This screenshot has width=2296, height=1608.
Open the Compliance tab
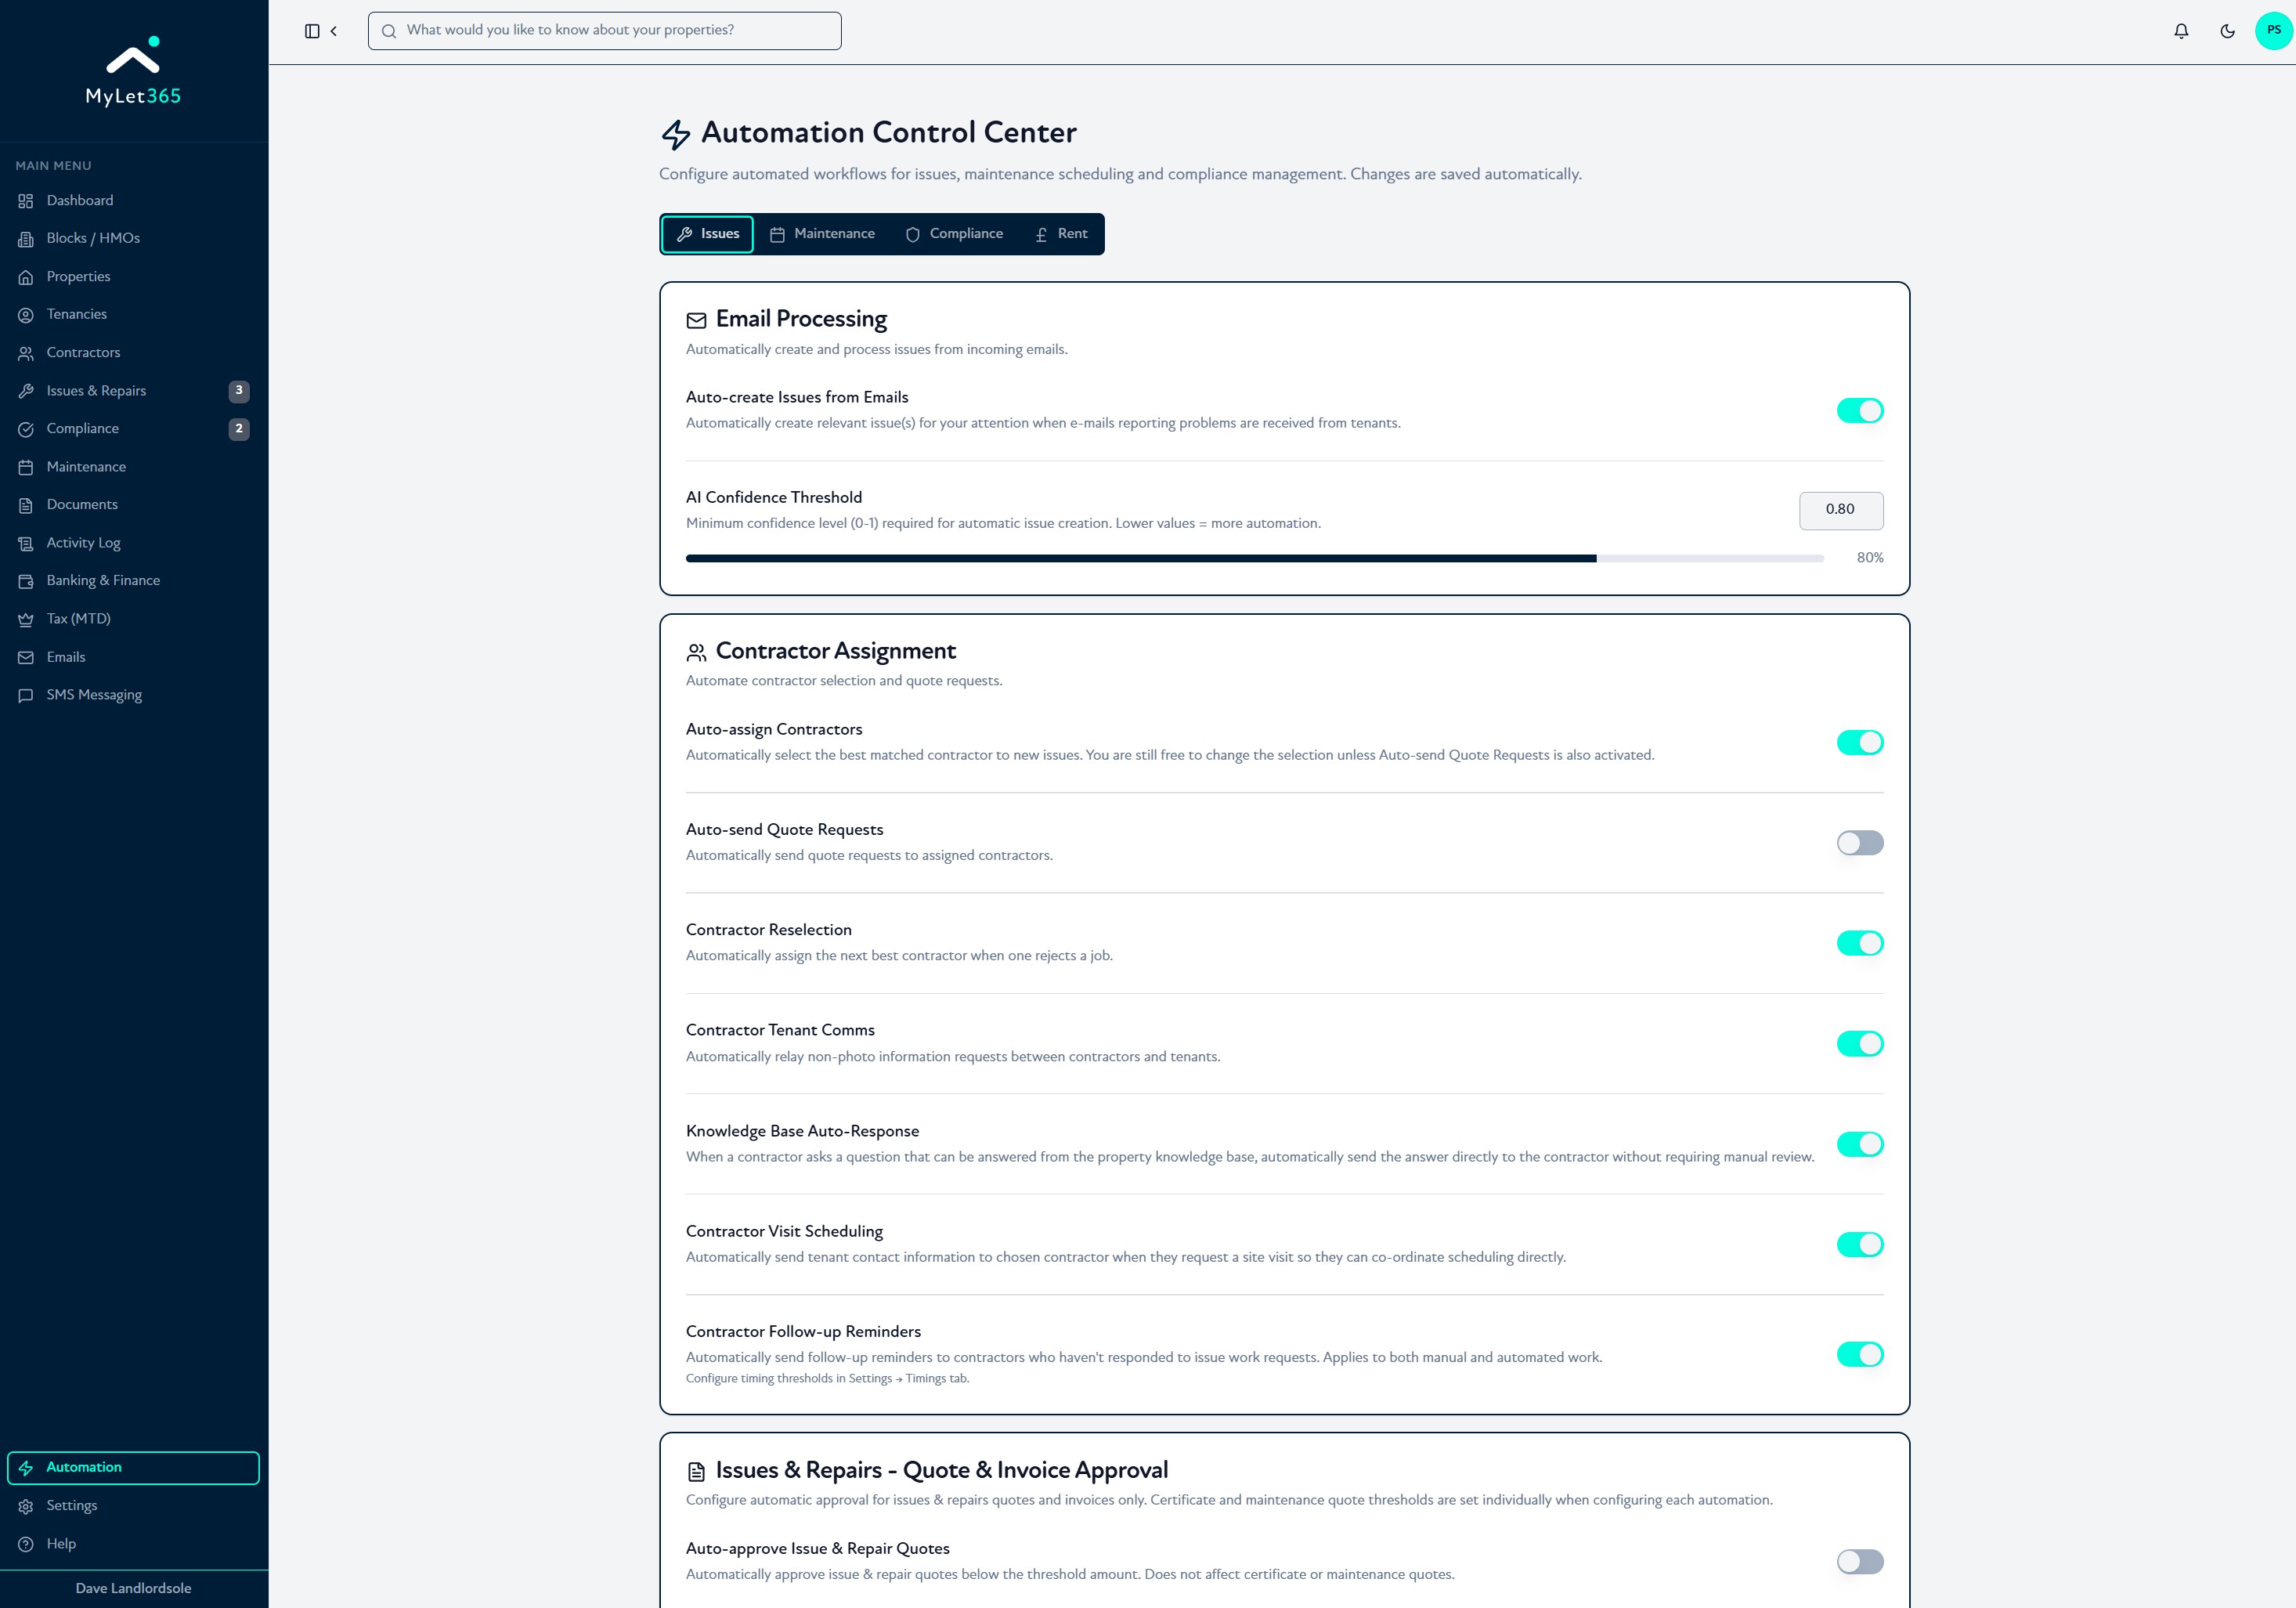(954, 234)
